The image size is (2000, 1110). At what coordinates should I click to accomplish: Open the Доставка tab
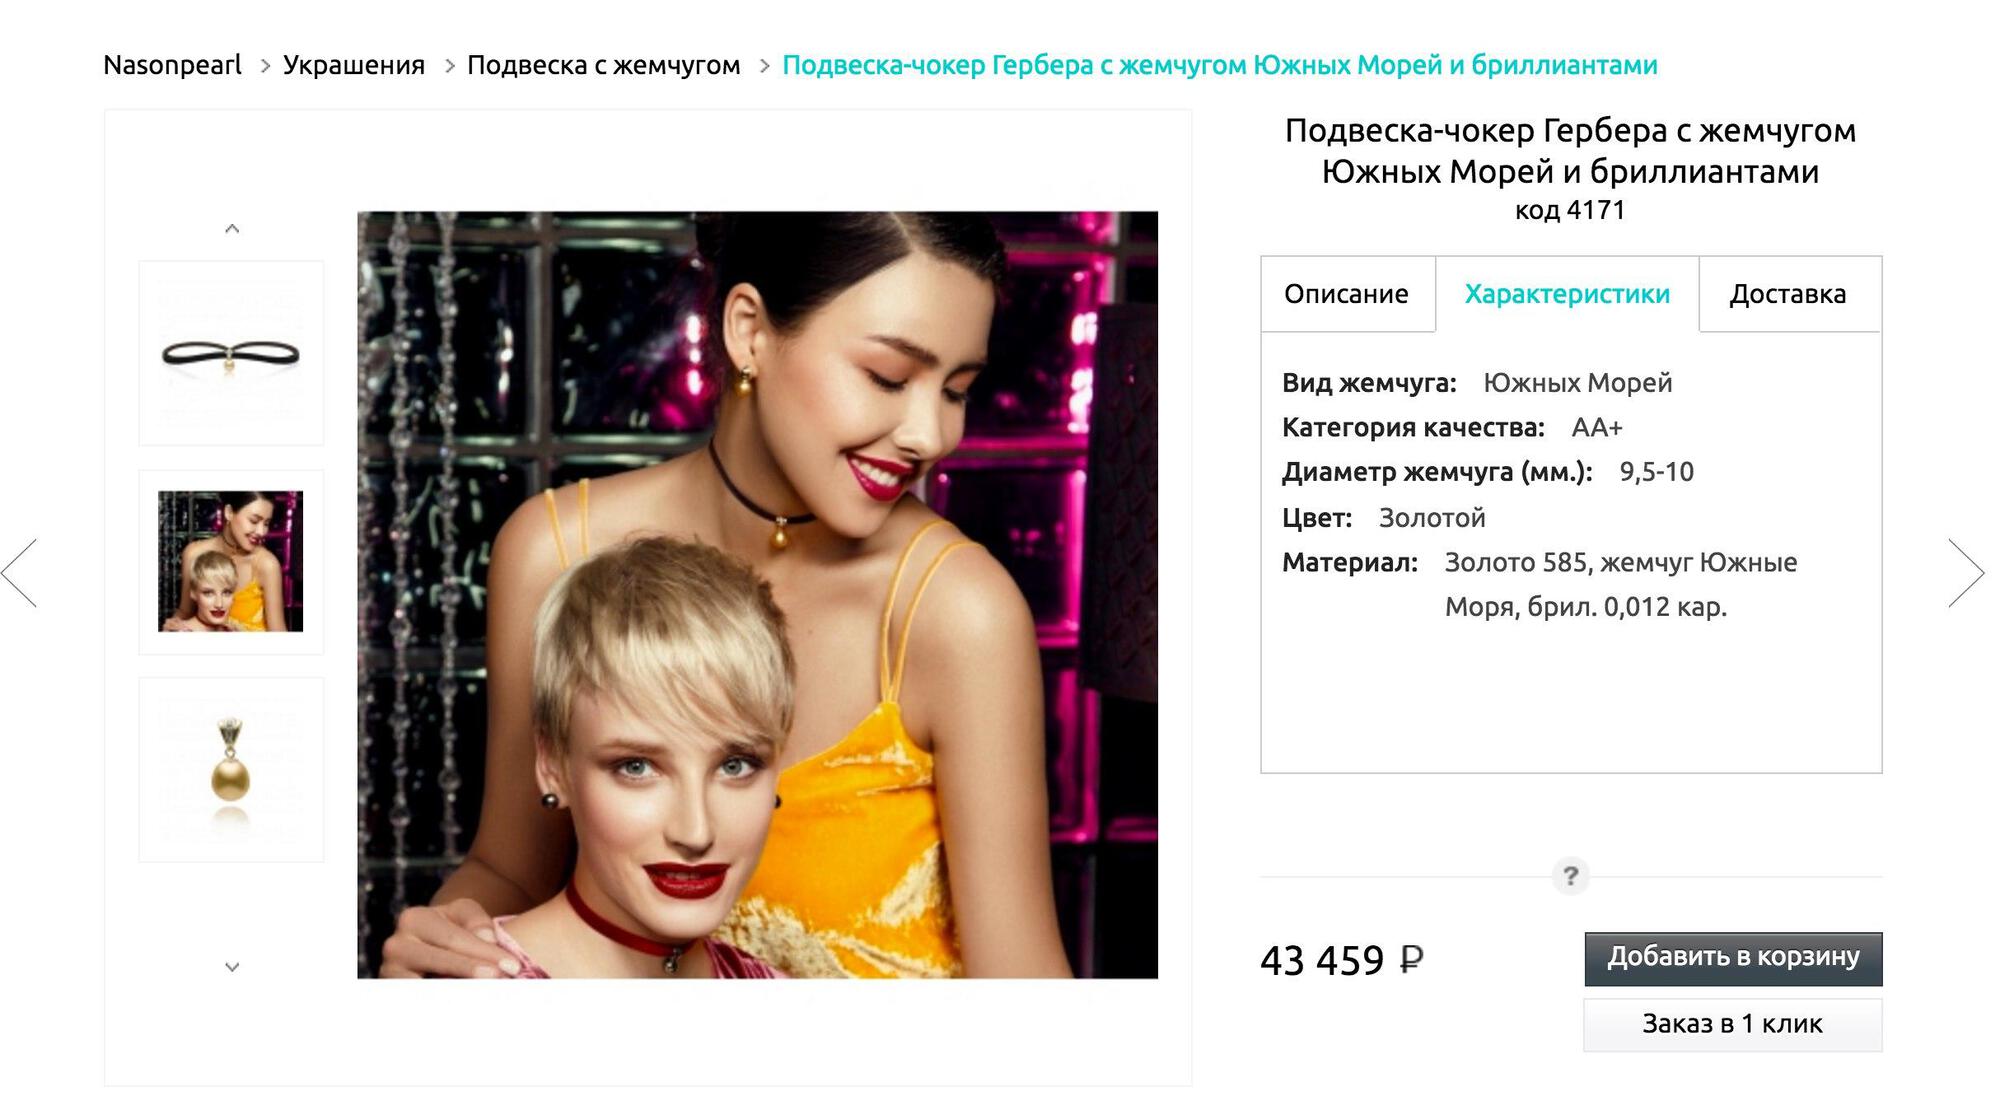[x=1789, y=294]
